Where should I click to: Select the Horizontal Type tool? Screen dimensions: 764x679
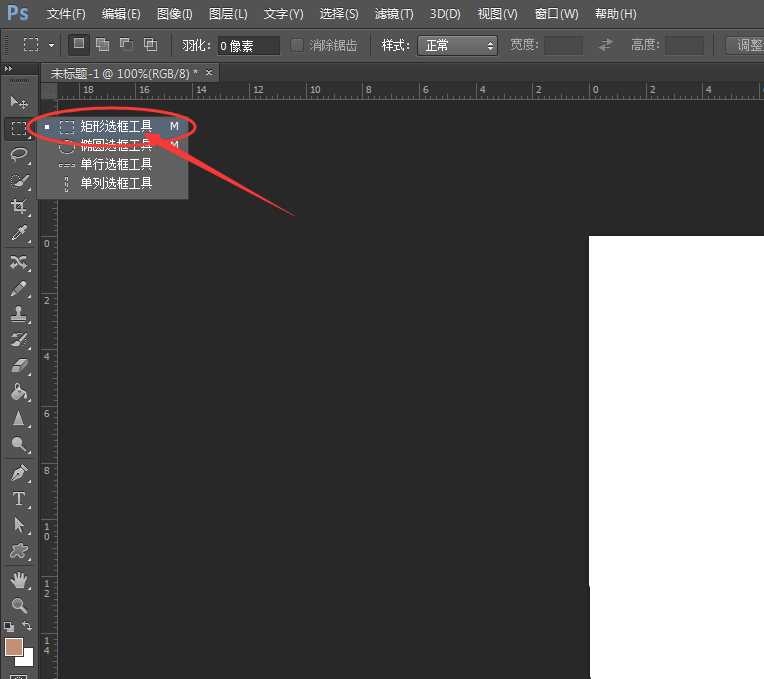tap(19, 499)
